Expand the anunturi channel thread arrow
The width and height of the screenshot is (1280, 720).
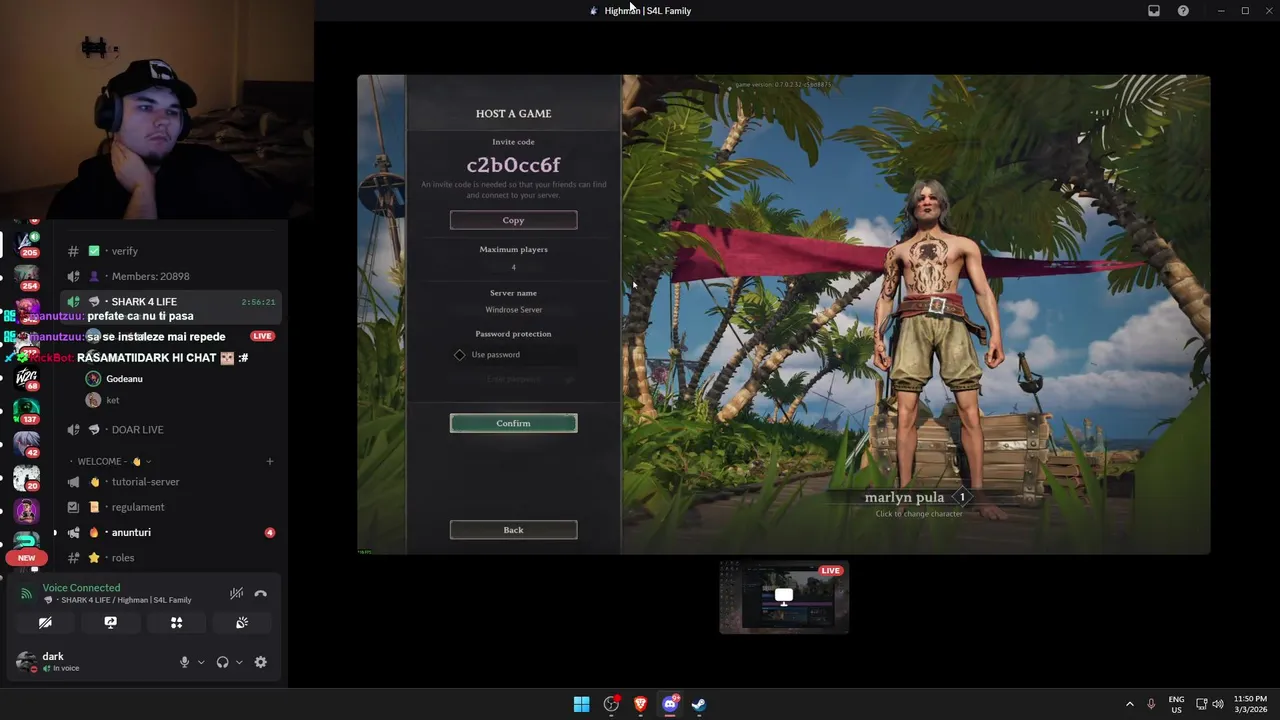[55, 533]
